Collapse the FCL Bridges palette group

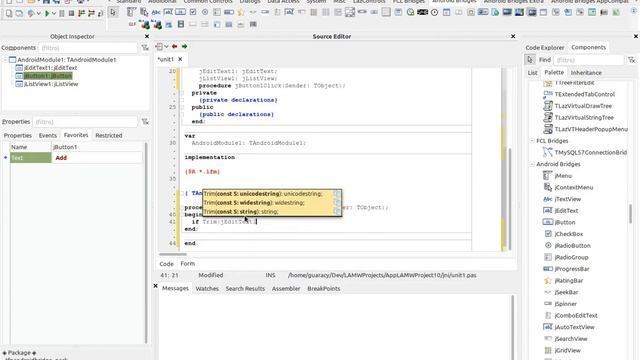coord(532,141)
